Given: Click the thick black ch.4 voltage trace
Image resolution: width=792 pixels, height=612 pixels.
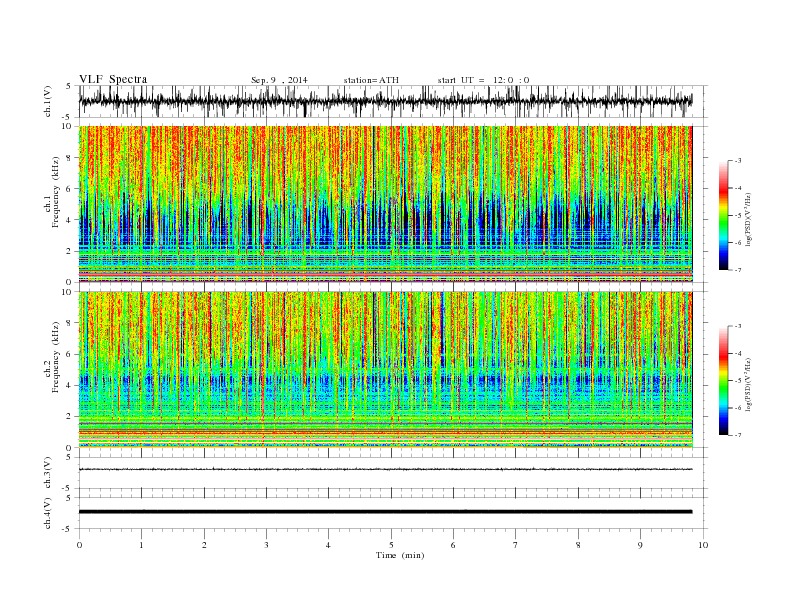Looking at the screenshot, I should pos(385,512).
